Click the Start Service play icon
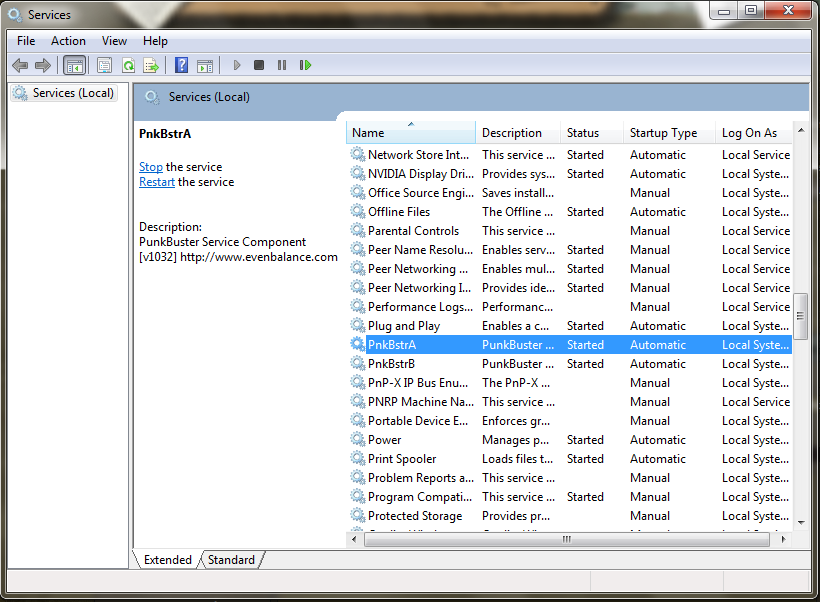The width and height of the screenshot is (820, 602). click(237, 65)
